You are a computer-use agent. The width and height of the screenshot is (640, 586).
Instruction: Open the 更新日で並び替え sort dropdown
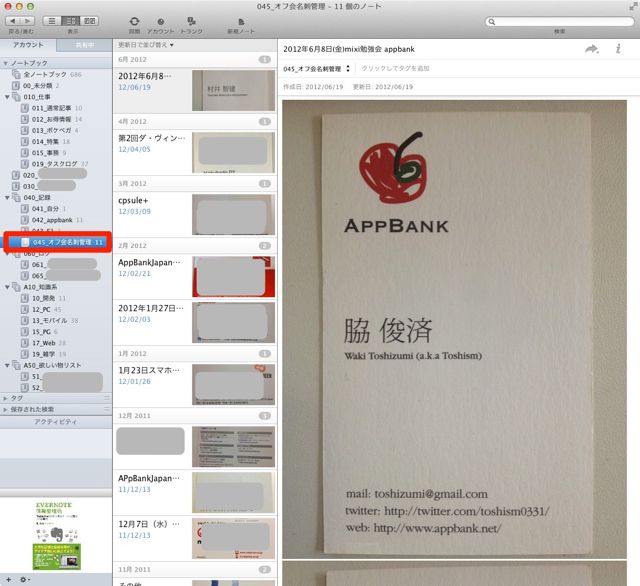coord(146,45)
